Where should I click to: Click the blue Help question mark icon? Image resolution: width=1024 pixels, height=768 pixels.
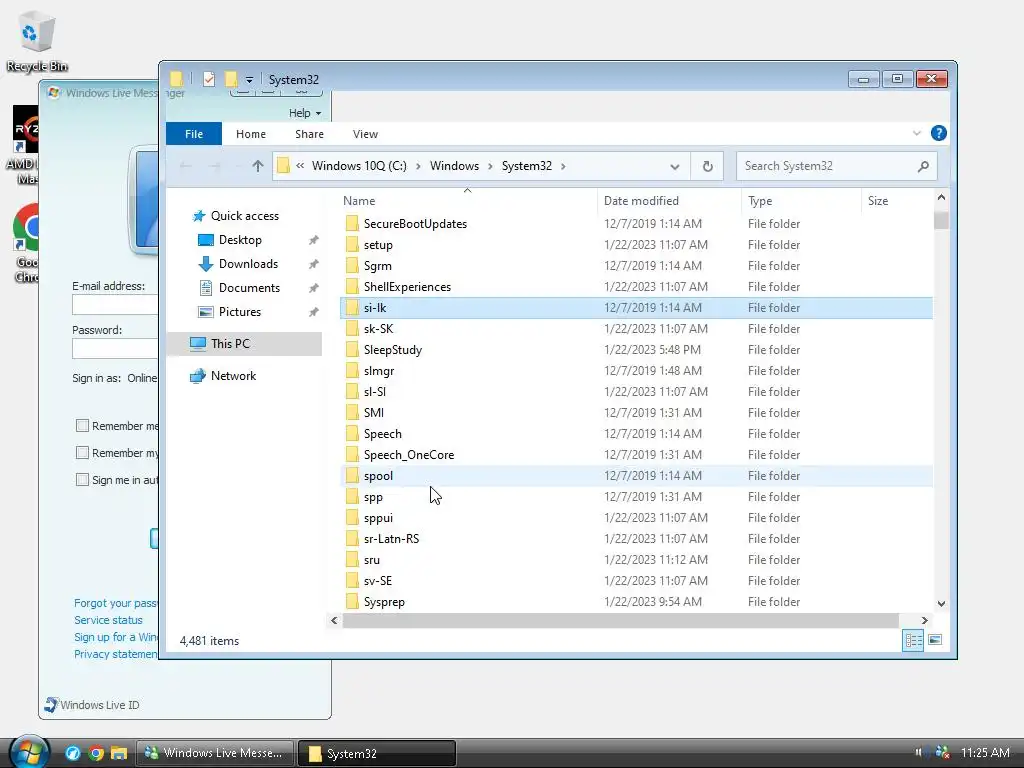(x=938, y=133)
